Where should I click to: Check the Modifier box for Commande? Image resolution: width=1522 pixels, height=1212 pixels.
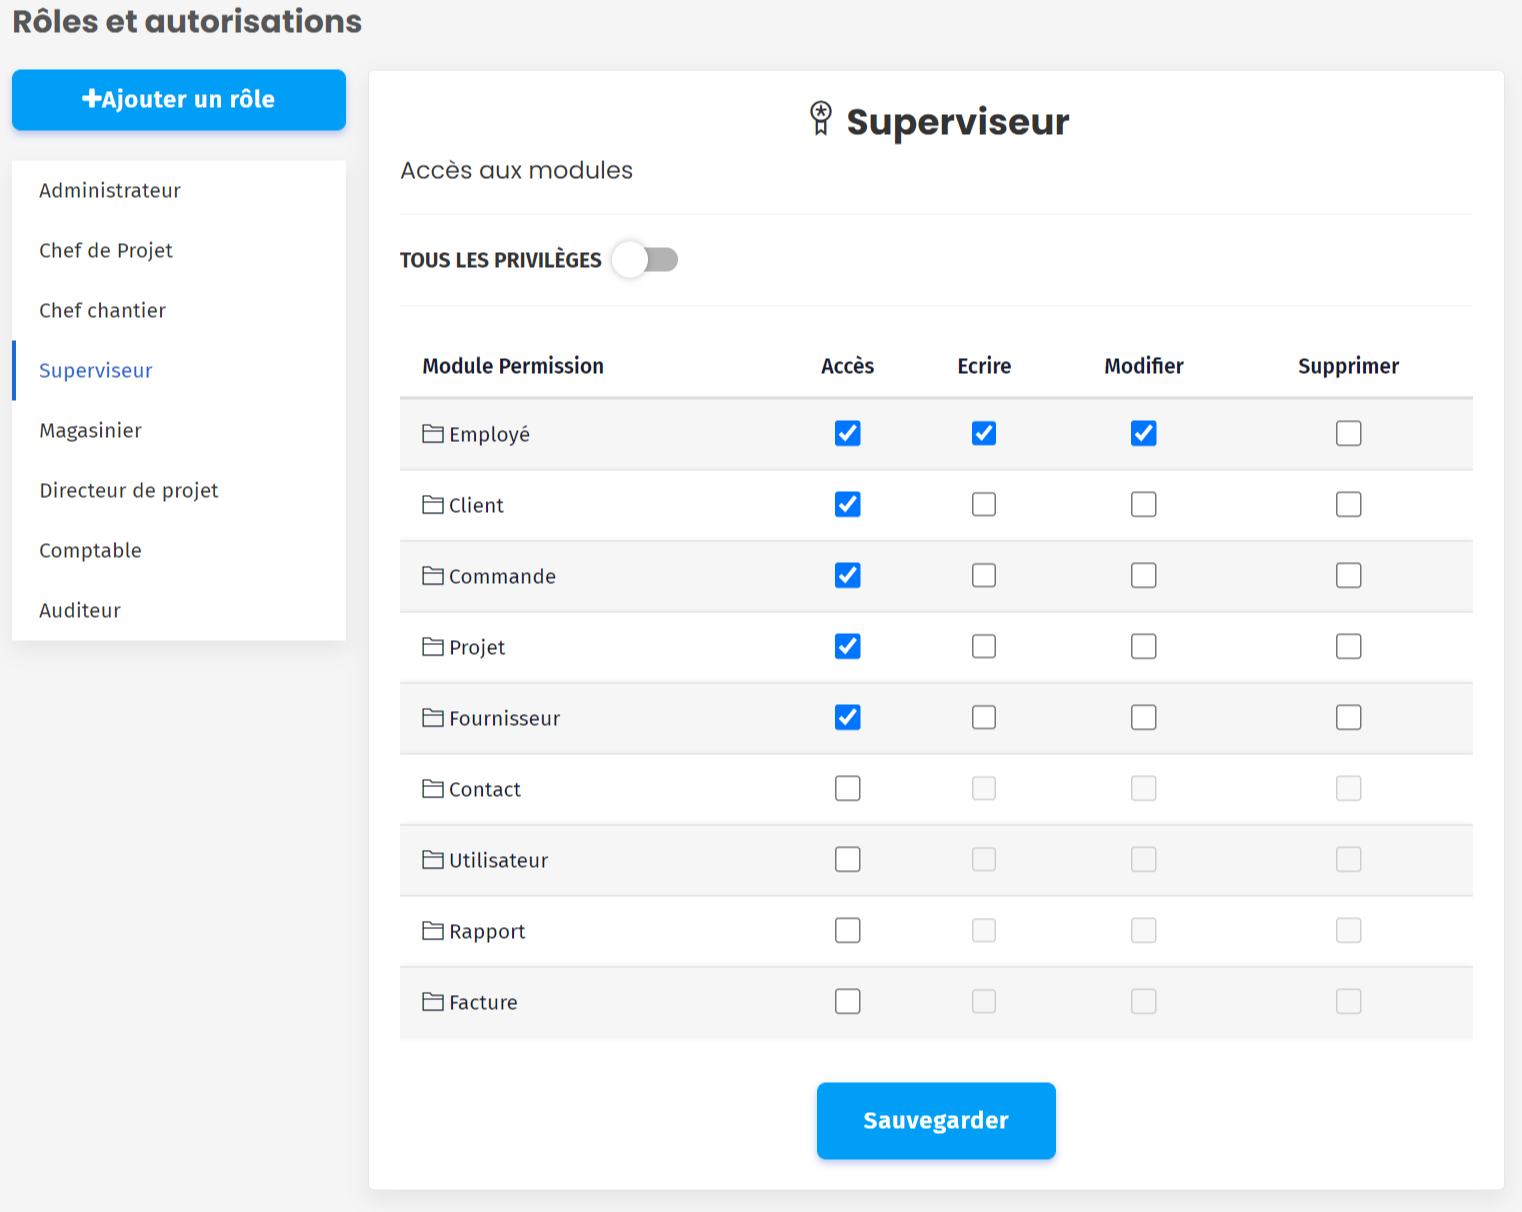point(1143,575)
